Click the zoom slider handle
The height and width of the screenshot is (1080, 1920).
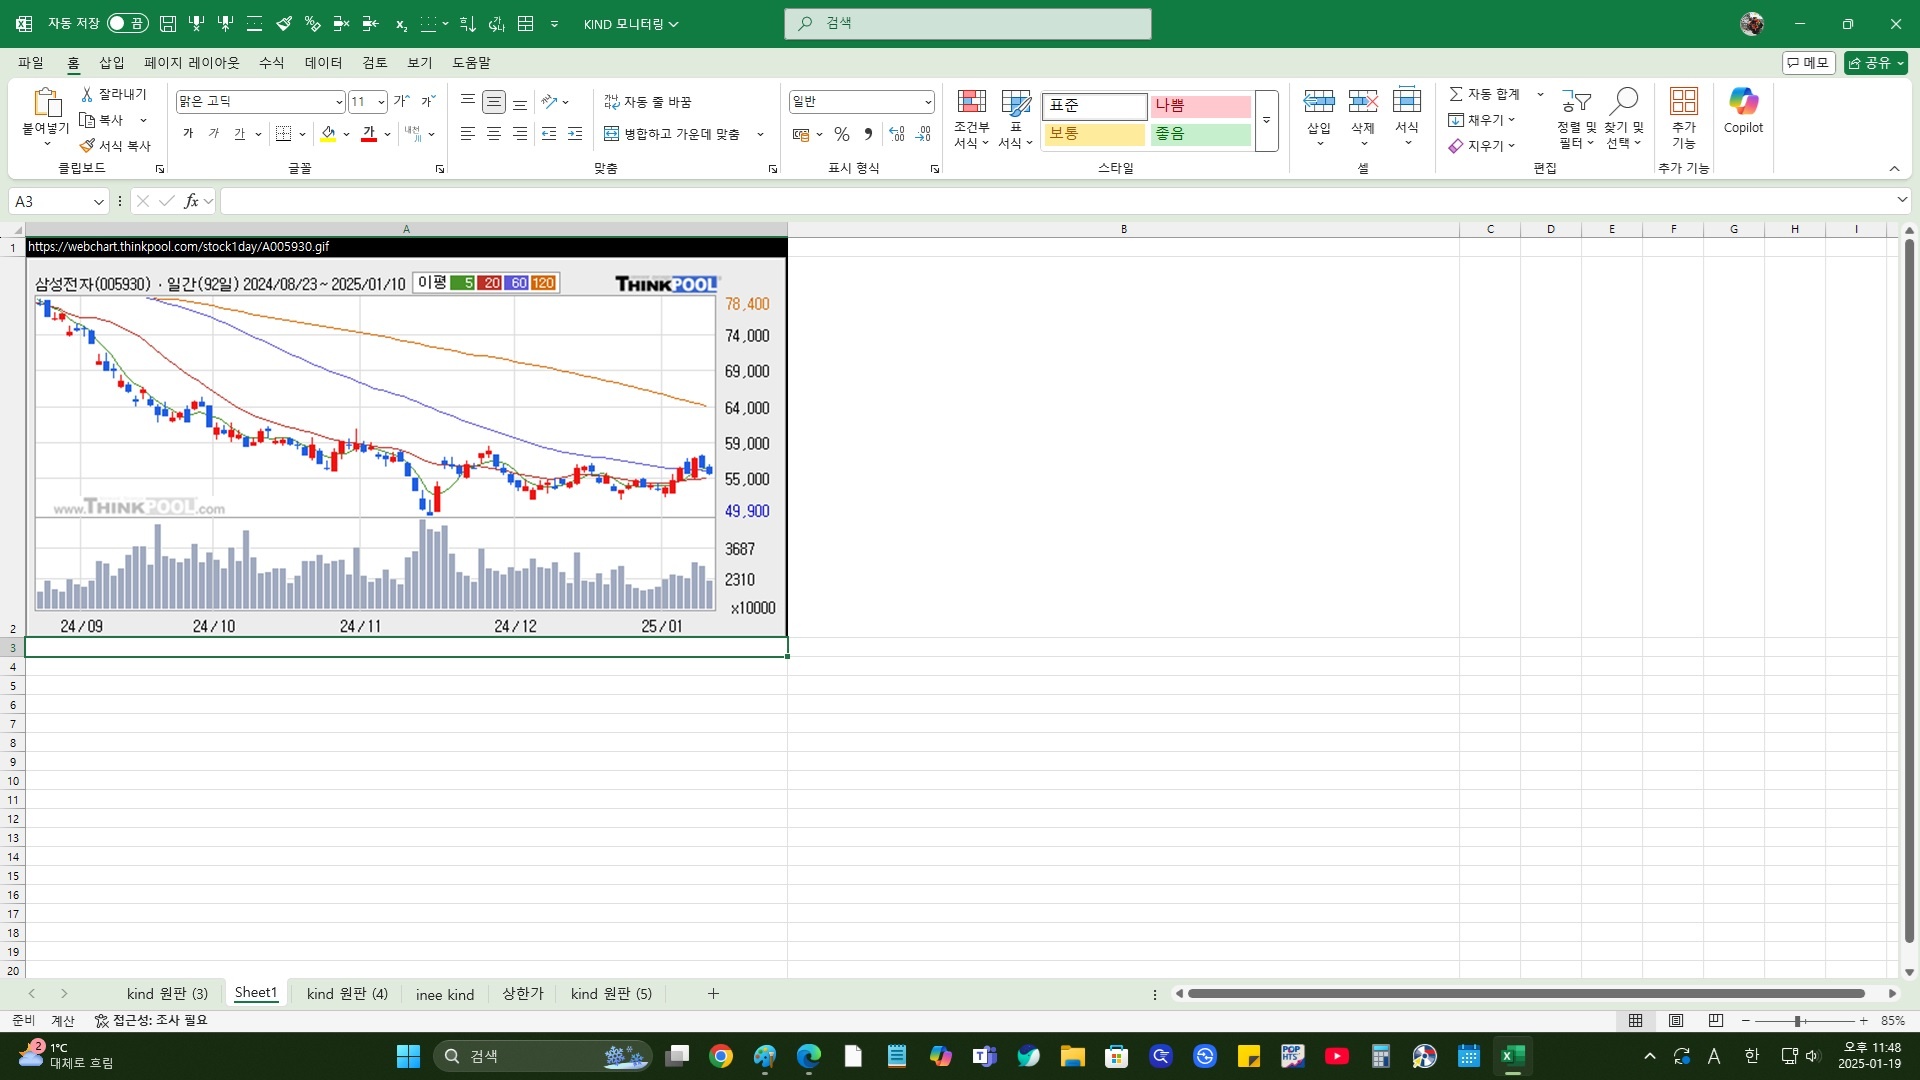point(1798,1021)
